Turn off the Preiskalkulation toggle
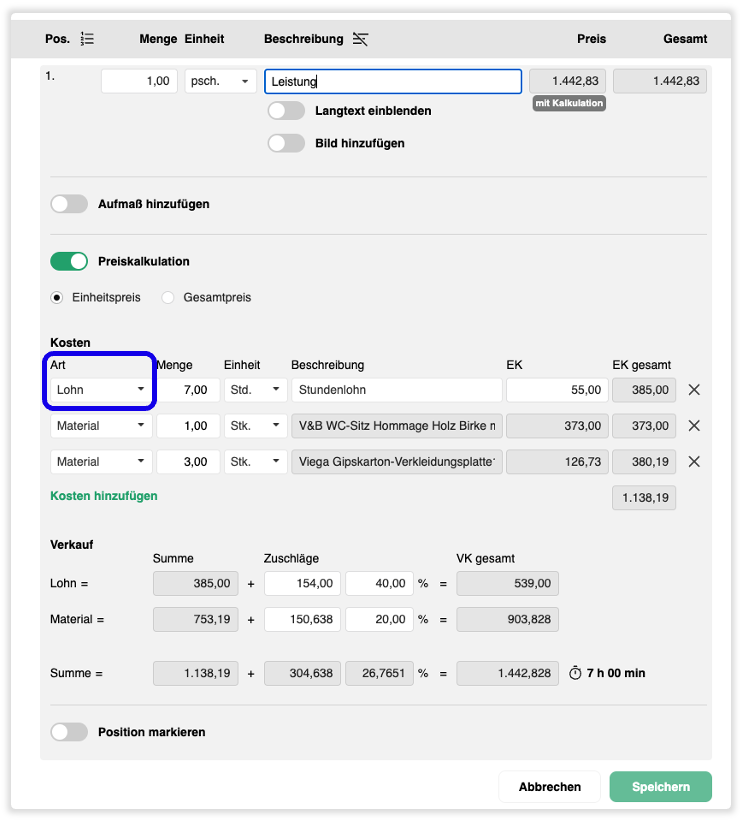The height and width of the screenshot is (822, 740). (x=69, y=262)
